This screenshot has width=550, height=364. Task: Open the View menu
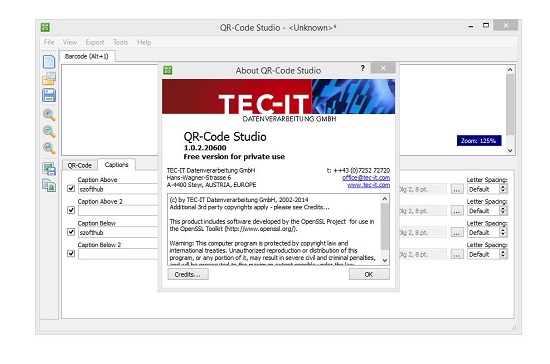[70, 42]
